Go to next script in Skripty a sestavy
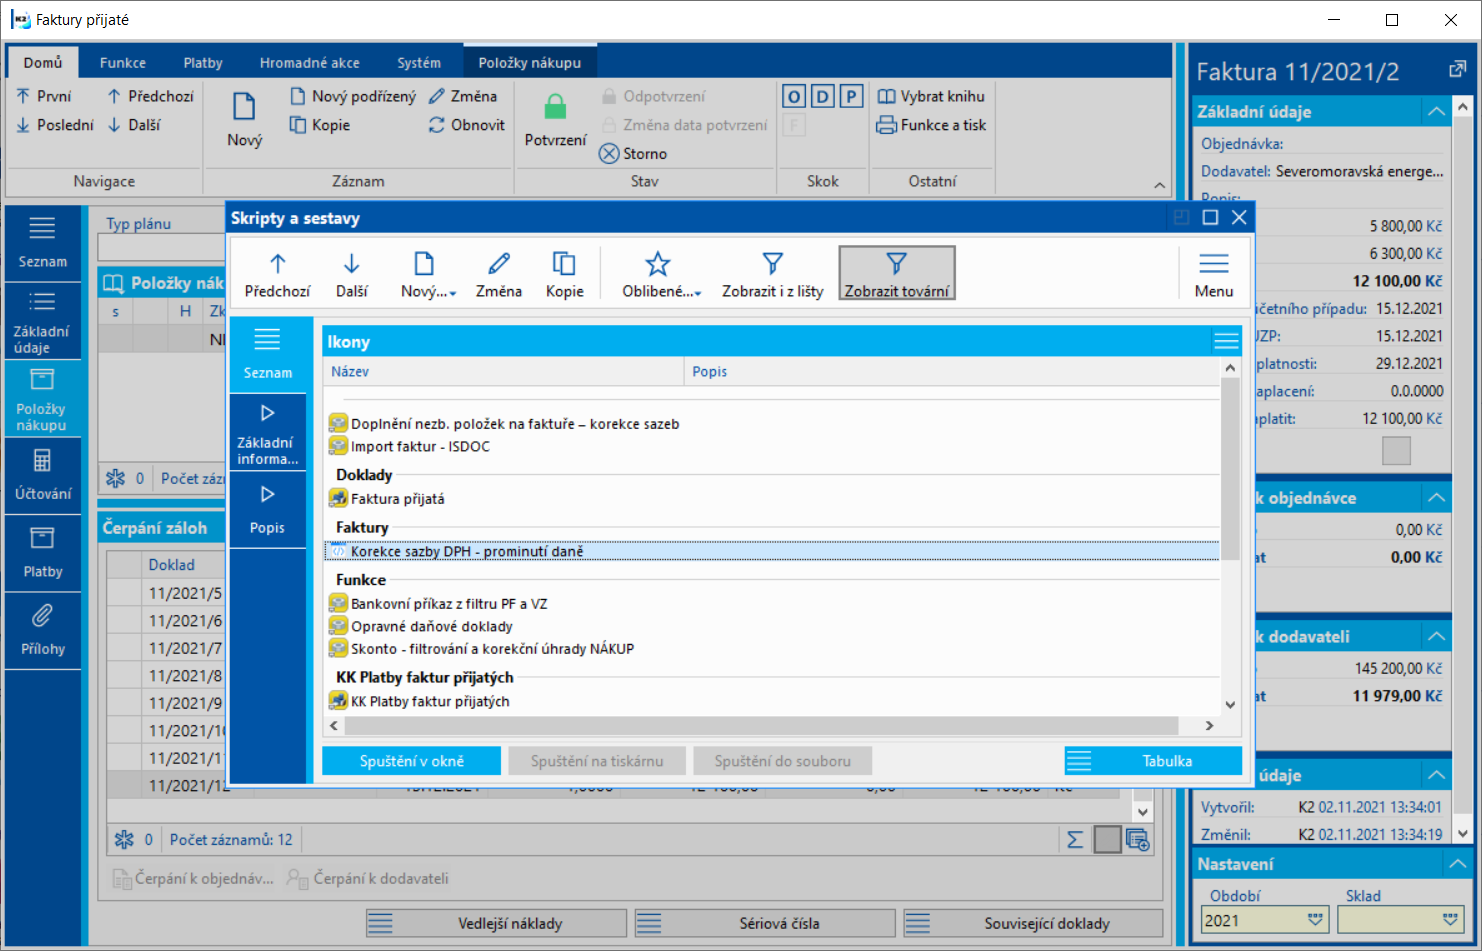Screen dimensions: 1482x951 (352, 275)
